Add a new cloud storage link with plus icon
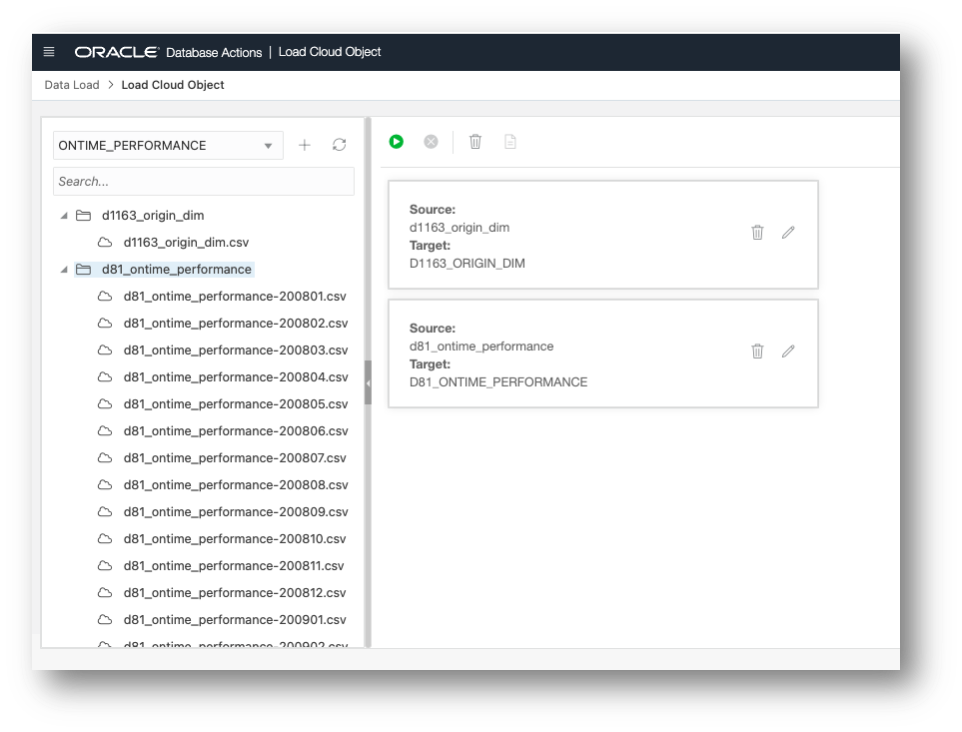 [x=305, y=145]
